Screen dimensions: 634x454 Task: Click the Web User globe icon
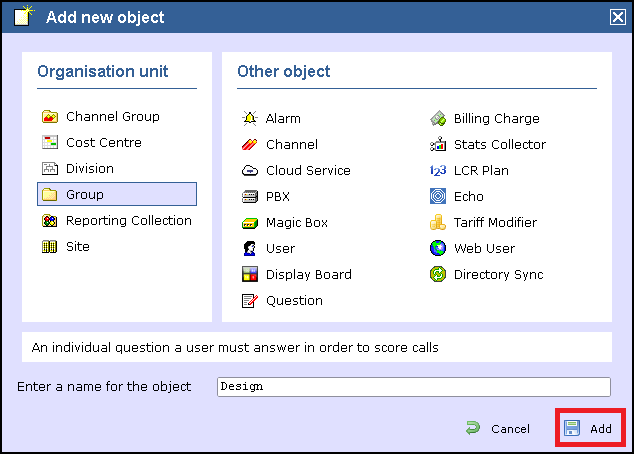(438, 248)
